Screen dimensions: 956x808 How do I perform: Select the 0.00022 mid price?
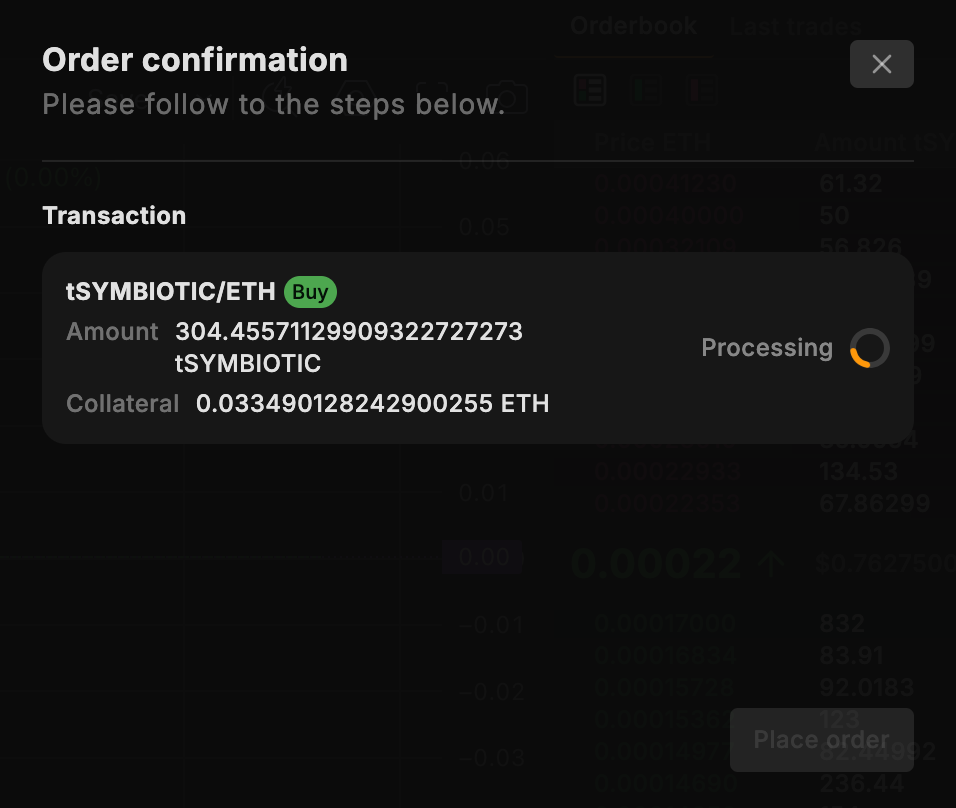click(x=655, y=564)
